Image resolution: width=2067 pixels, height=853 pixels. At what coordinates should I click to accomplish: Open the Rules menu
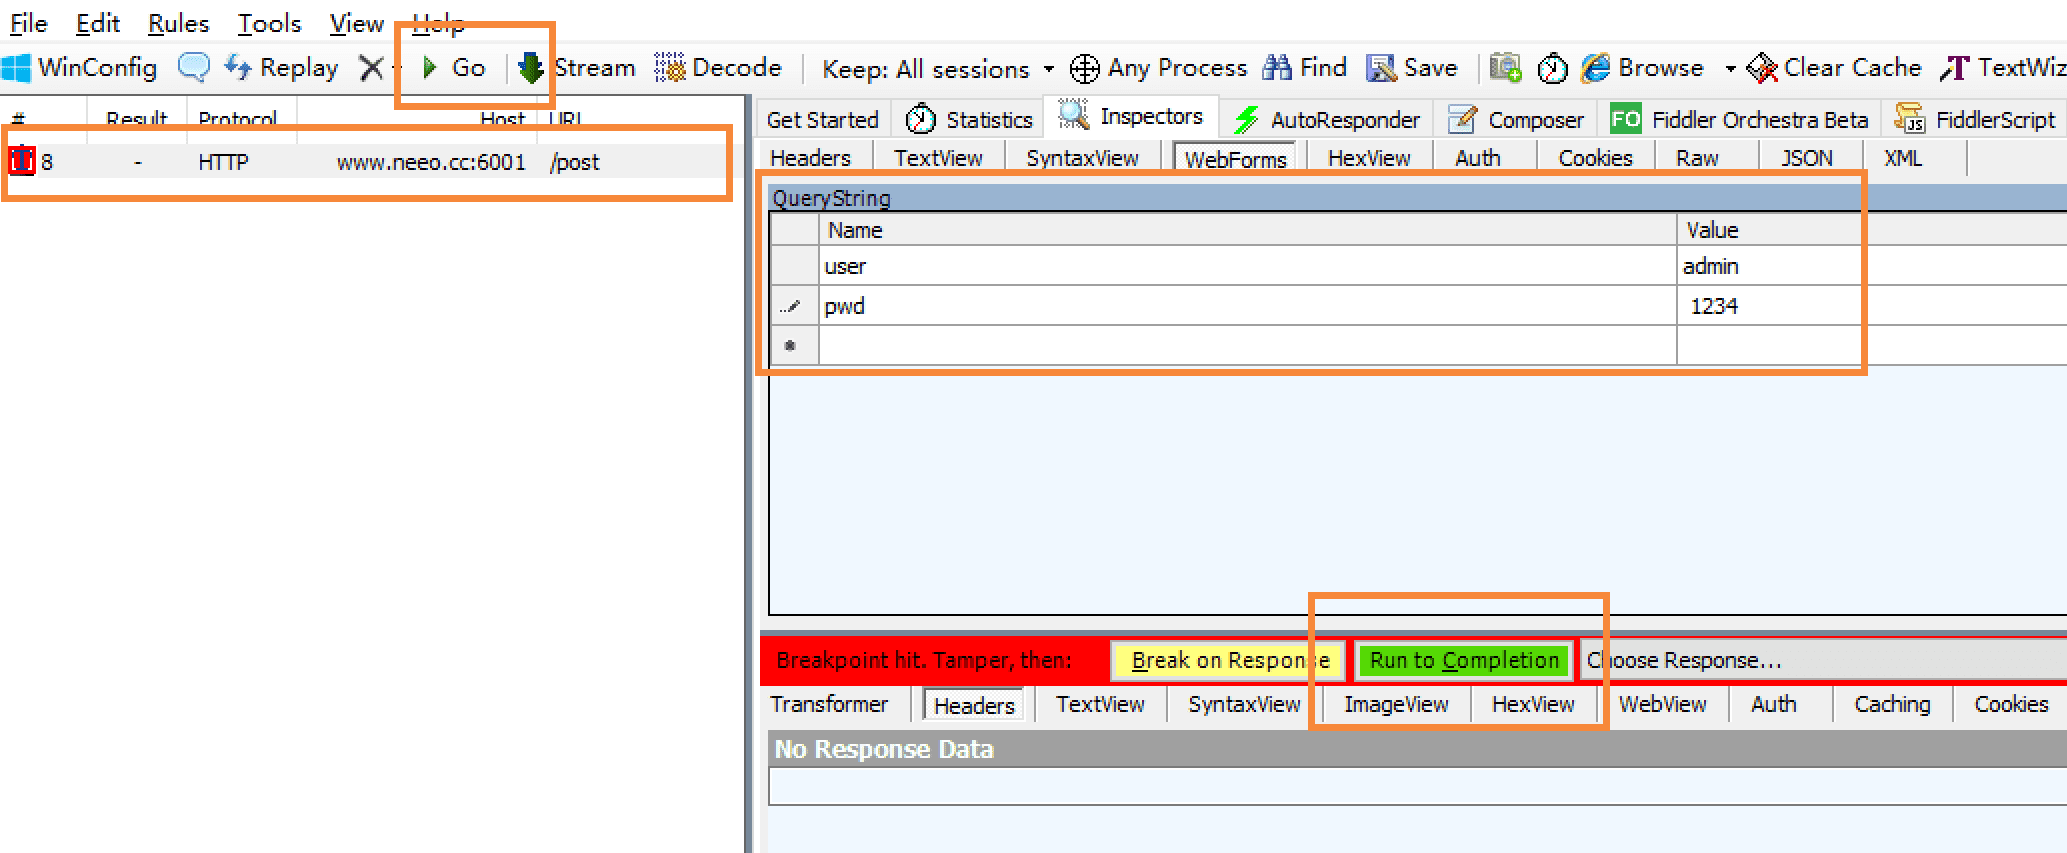click(x=178, y=23)
